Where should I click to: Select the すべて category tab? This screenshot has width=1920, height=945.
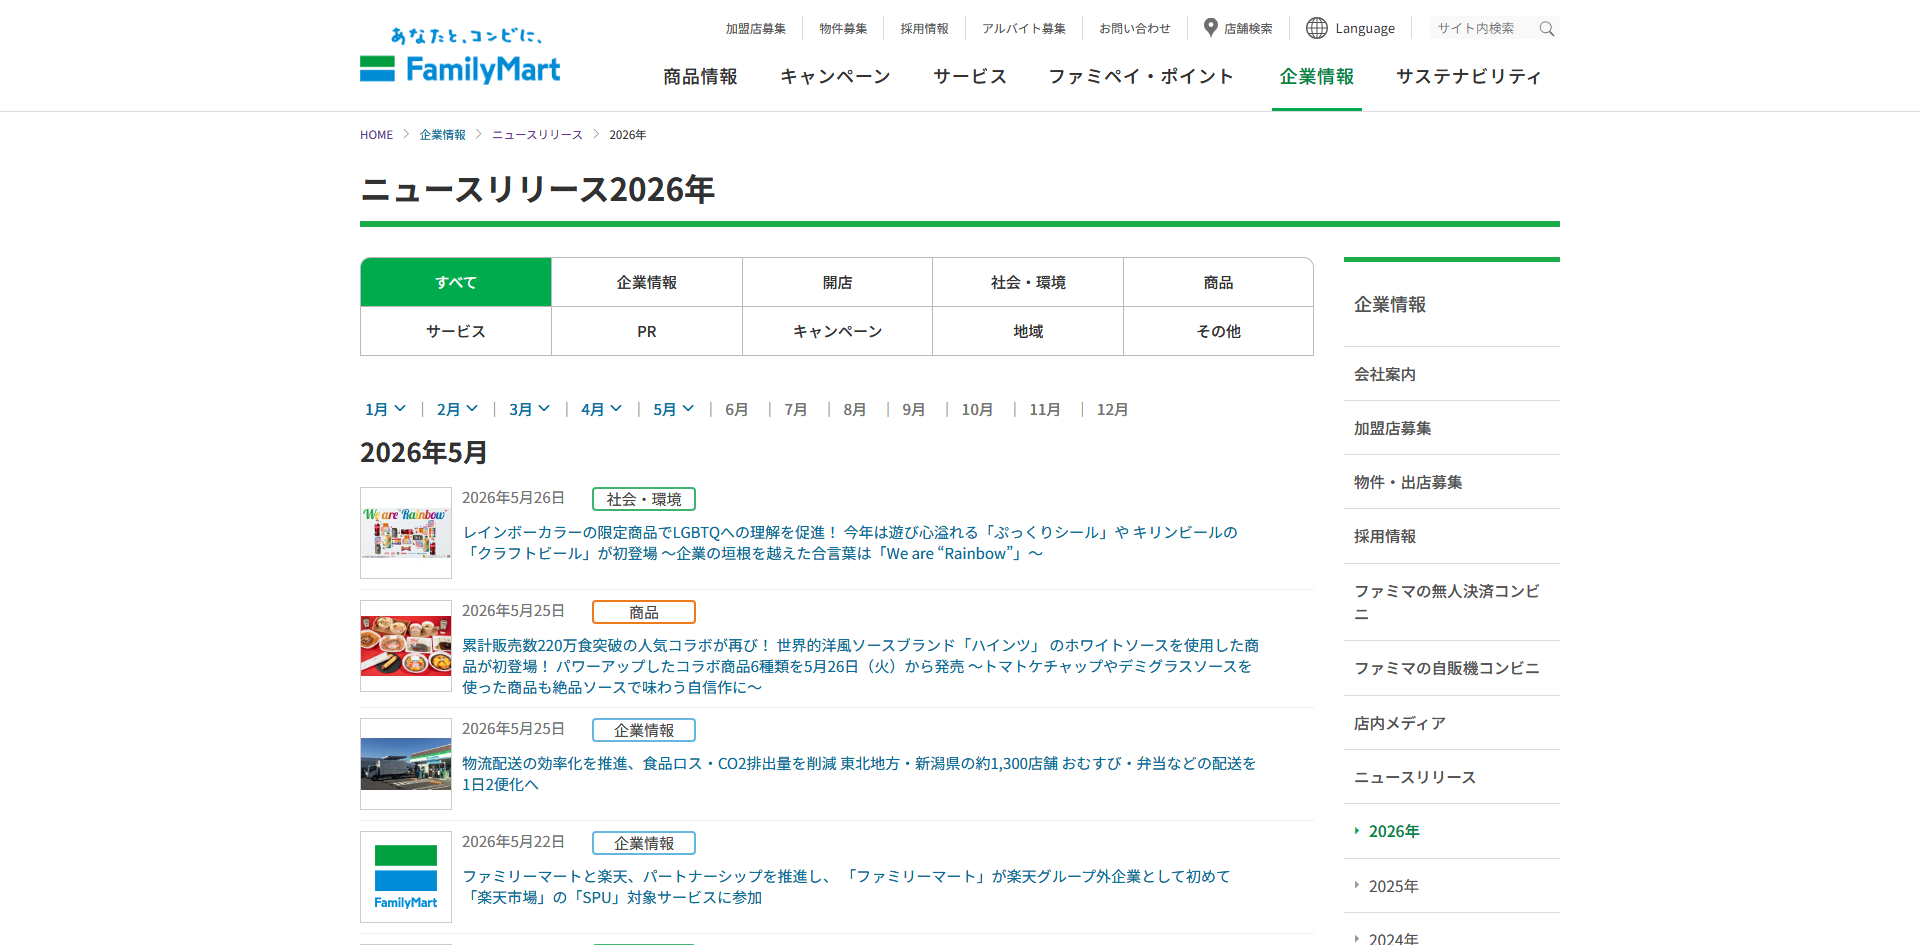456,282
